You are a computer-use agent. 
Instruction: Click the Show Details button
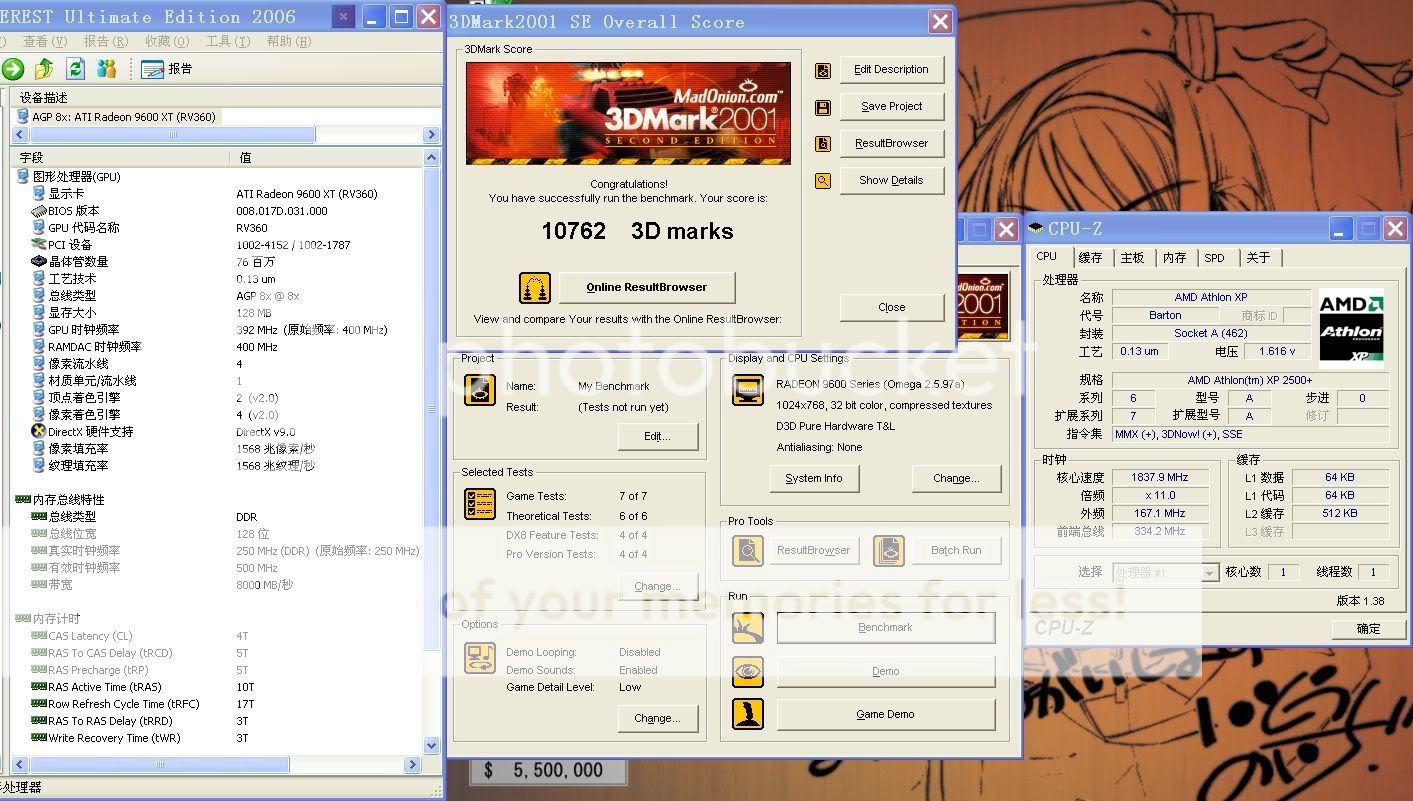click(x=891, y=181)
